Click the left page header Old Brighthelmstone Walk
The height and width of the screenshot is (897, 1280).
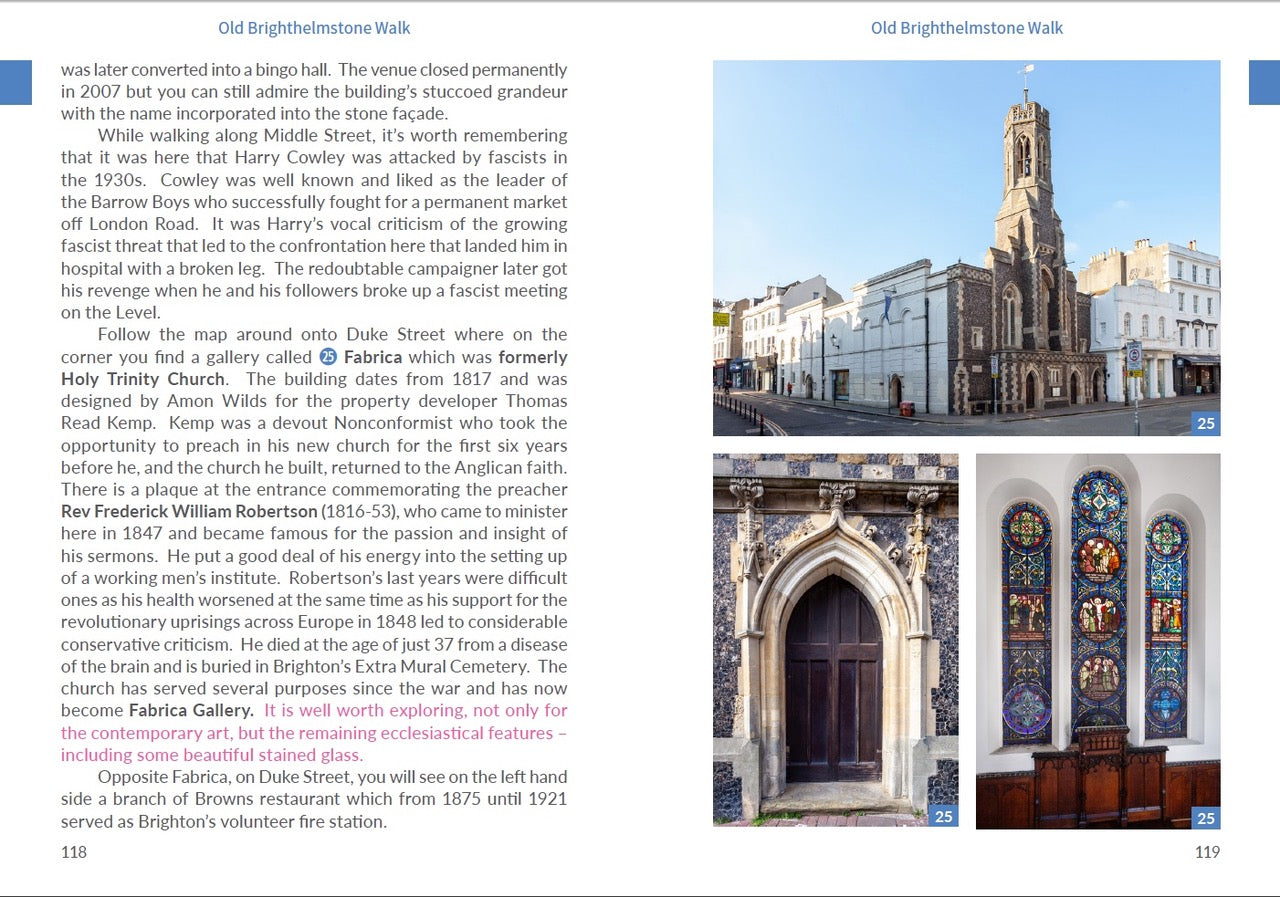click(x=314, y=28)
